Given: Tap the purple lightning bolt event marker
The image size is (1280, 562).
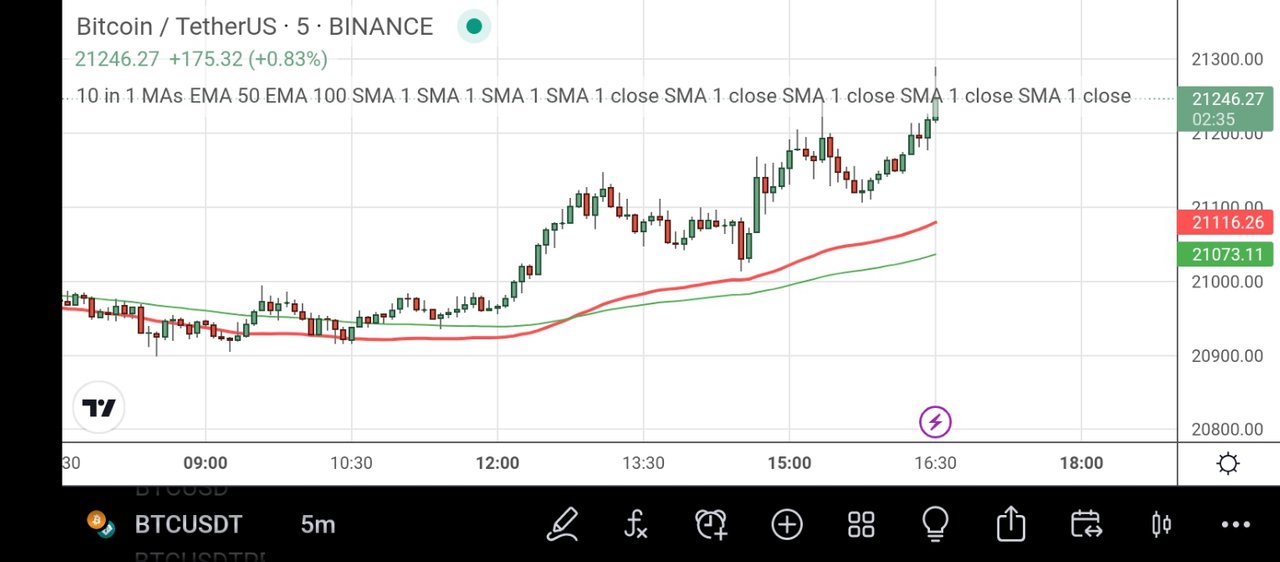Looking at the screenshot, I should click(x=935, y=422).
